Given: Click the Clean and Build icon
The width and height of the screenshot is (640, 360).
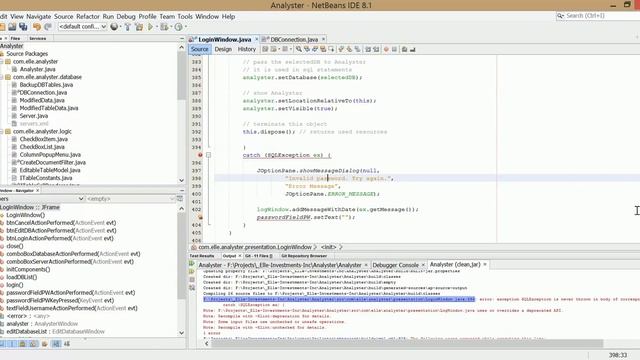Looking at the screenshot, I should point(139,27).
